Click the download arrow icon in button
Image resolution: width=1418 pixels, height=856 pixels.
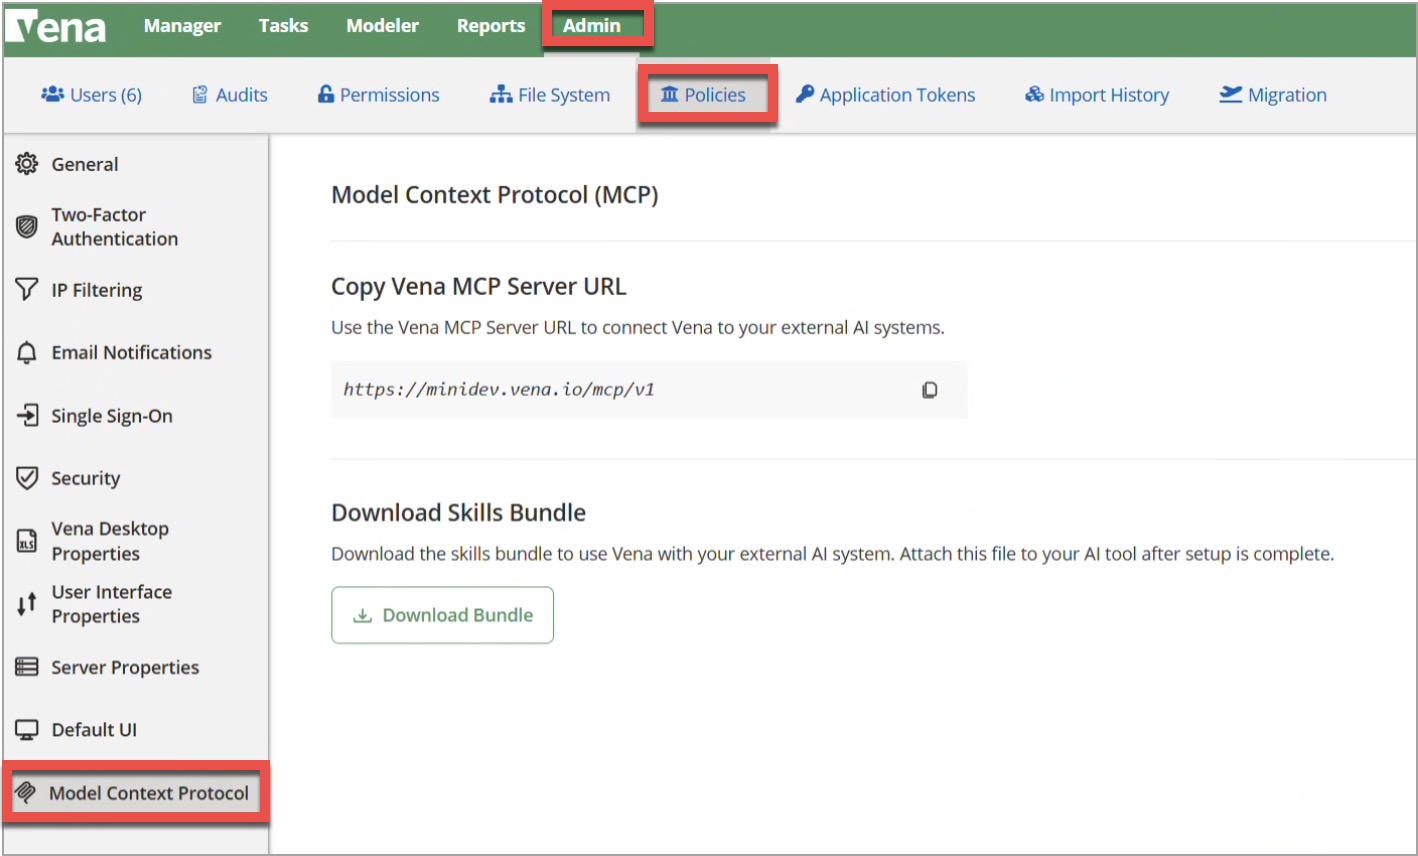pyautogui.click(x=363, y=615)
